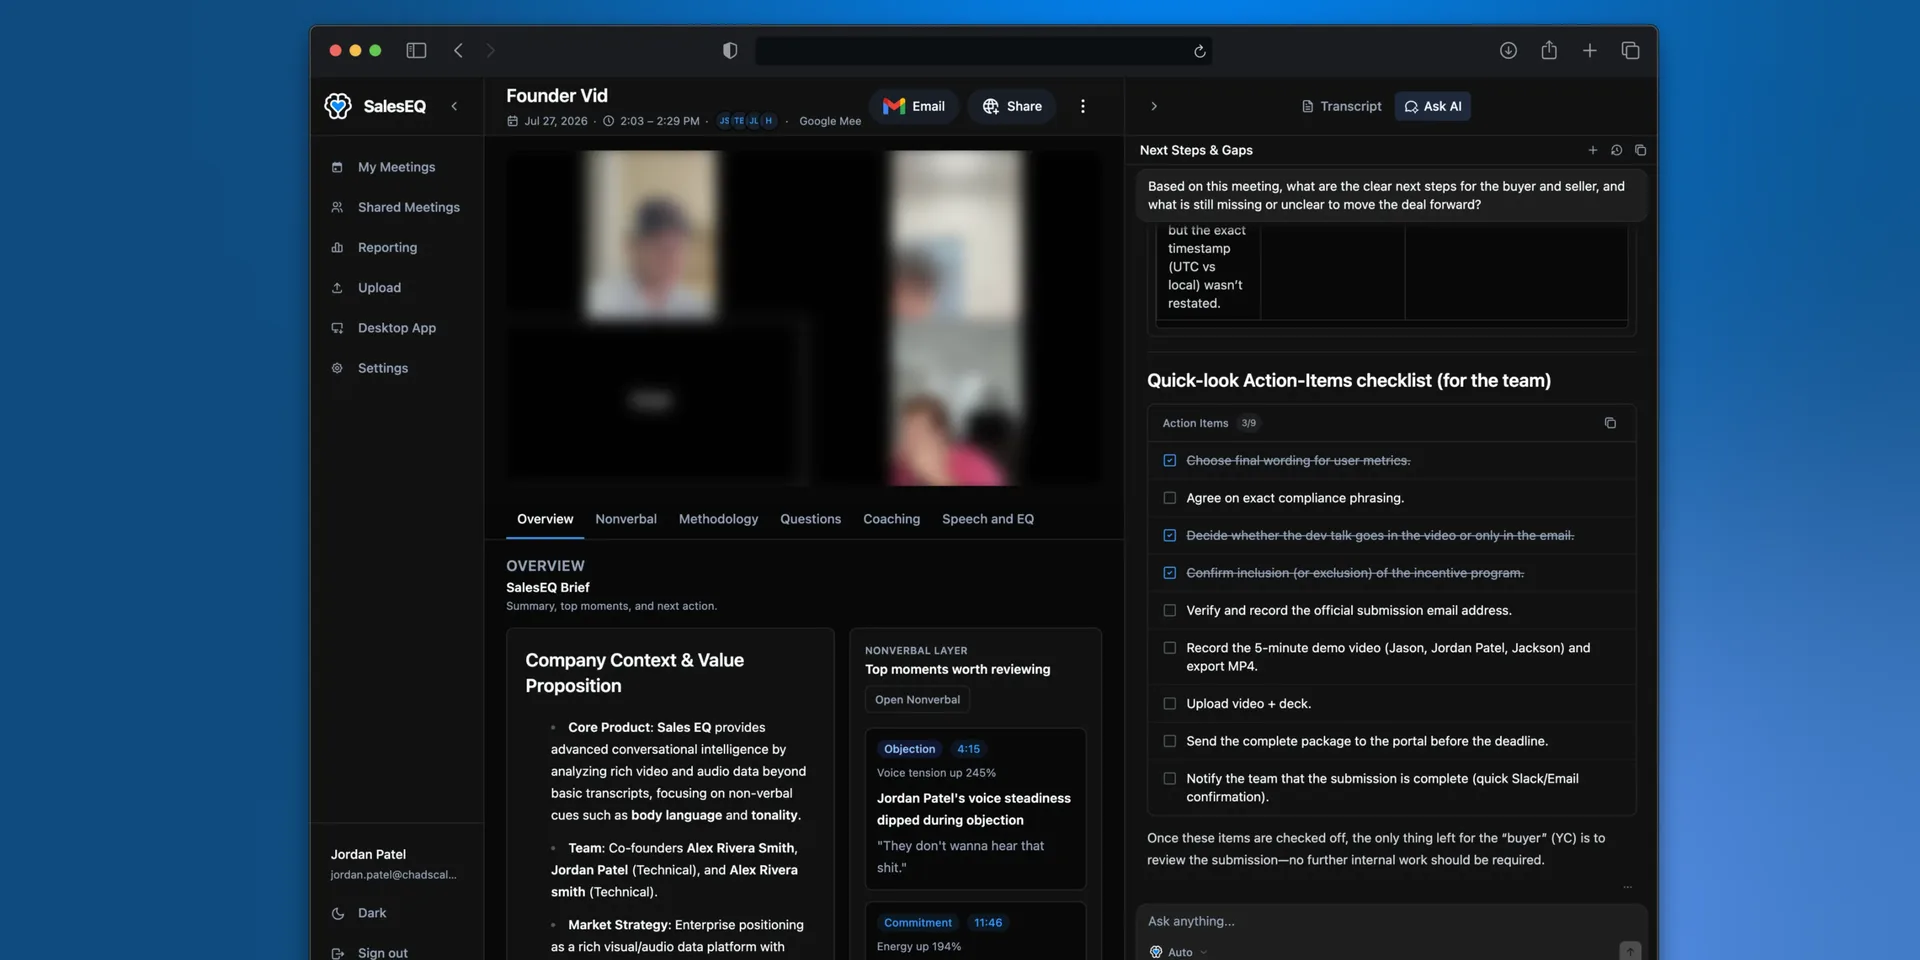Image resolution: width=1920 pixels, height=960 pixels.
Task: Click the Commitment tag label
Action: 917,923
